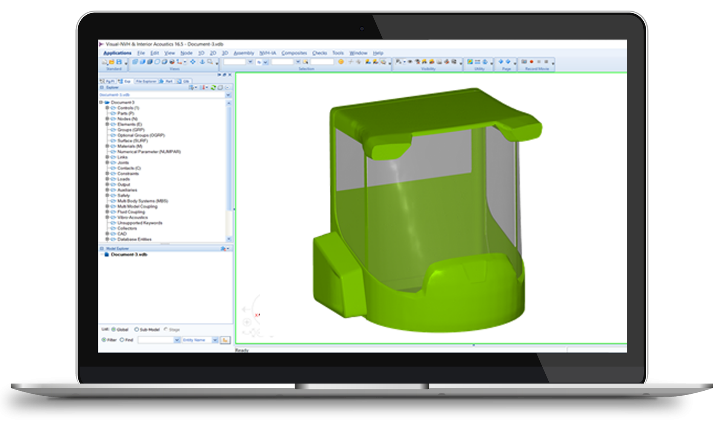Screen dimensions: 713x422
Task: Click the green refresh icon in Explorer header
Action: [213, 87]
